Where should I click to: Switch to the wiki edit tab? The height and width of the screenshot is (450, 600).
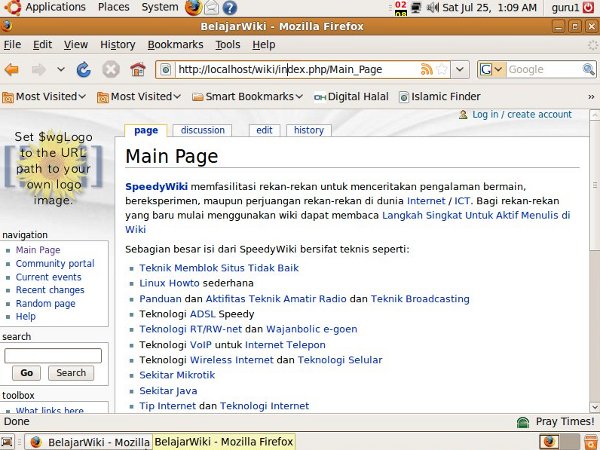(264, 130)
